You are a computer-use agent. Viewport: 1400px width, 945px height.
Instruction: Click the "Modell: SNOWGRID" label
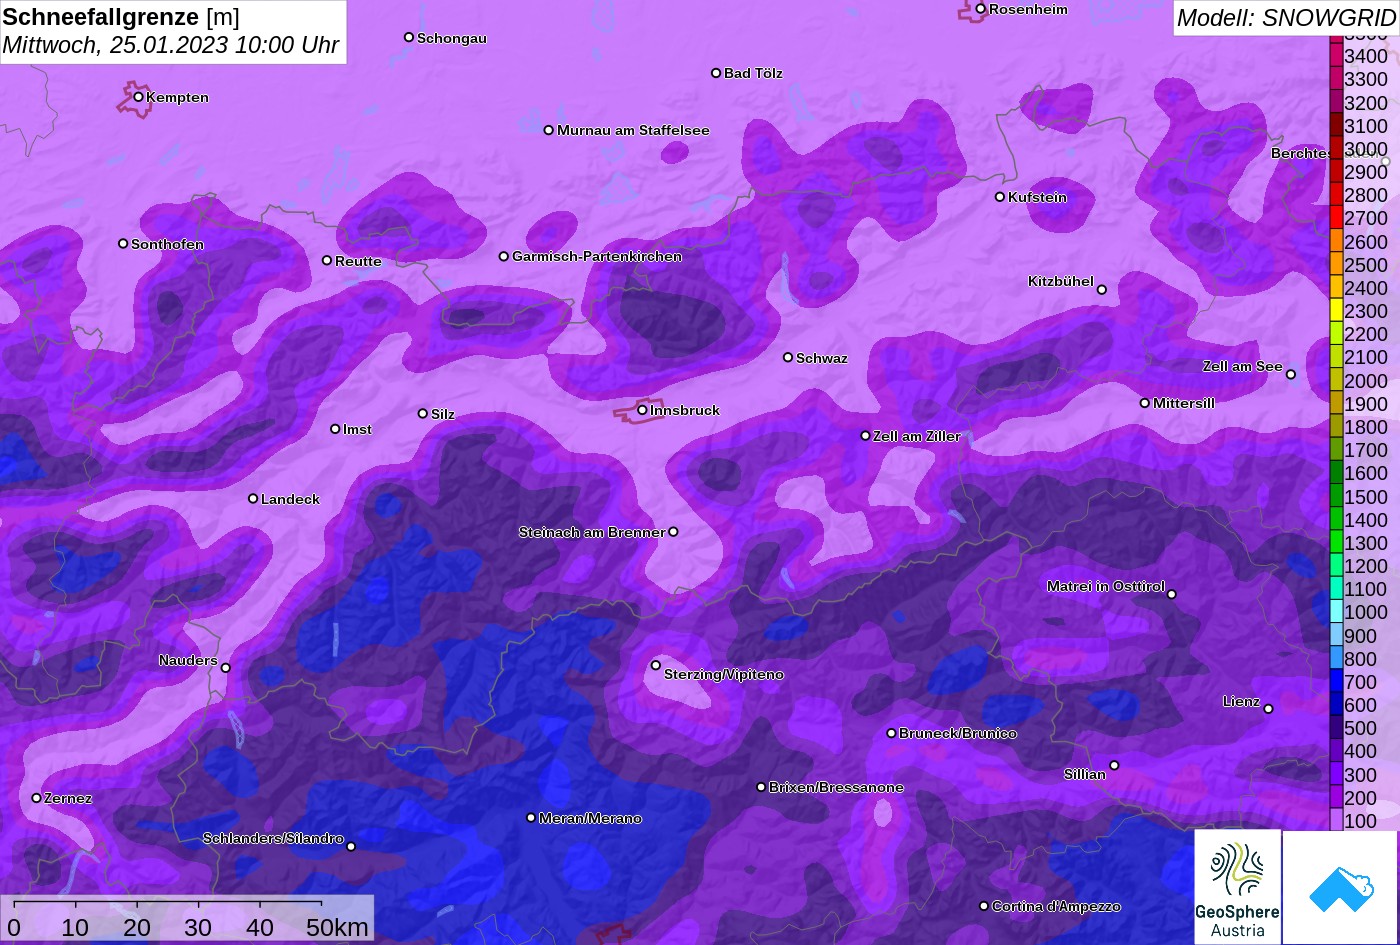[1286, 17]
